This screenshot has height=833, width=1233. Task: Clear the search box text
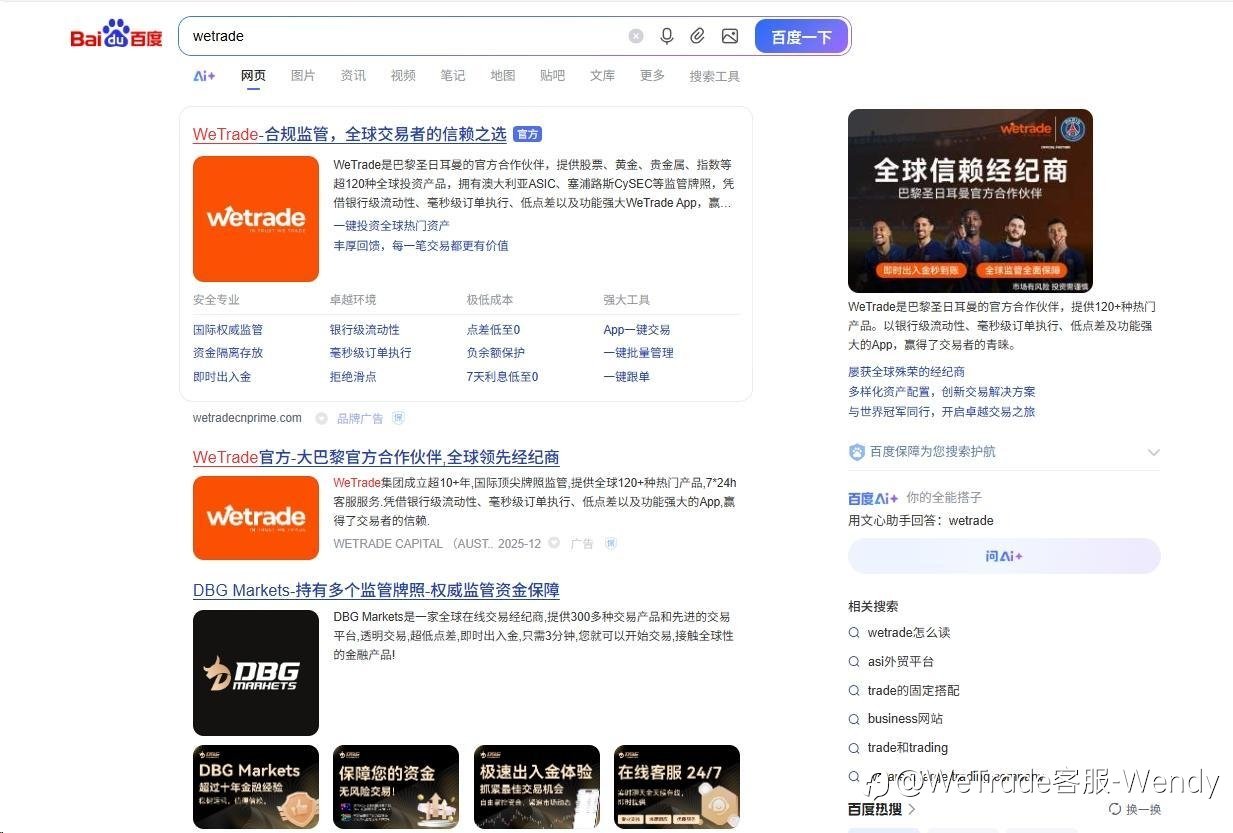[x=636, y=36]
